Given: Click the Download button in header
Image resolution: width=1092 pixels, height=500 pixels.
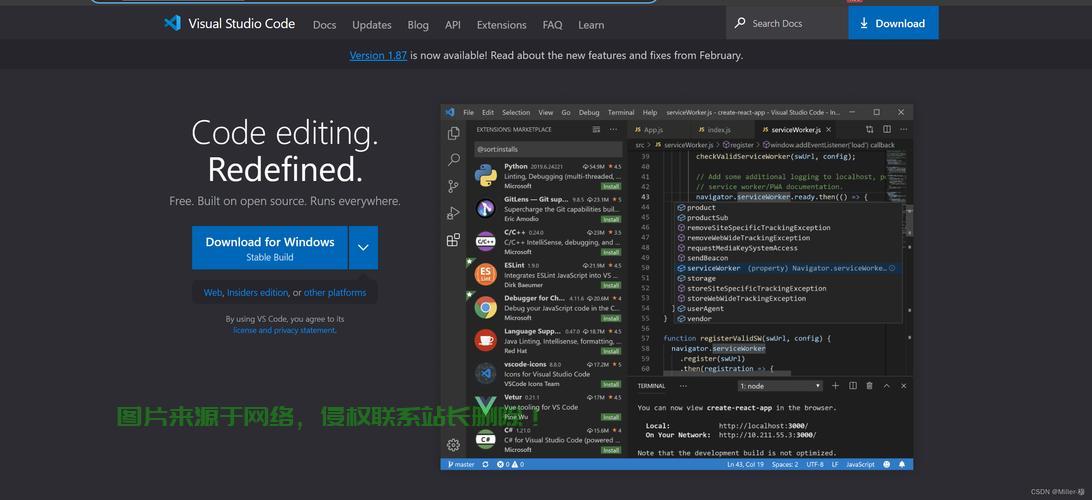Looking at the screenshot, I should tap(894, 23).
